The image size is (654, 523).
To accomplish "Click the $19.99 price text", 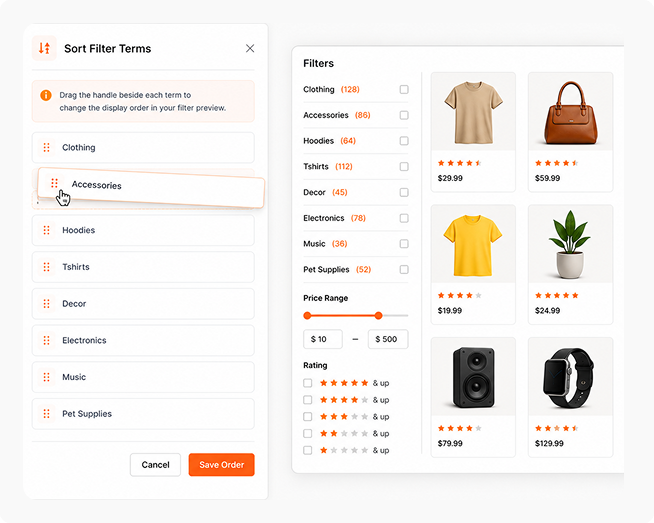I will (450, 310).
